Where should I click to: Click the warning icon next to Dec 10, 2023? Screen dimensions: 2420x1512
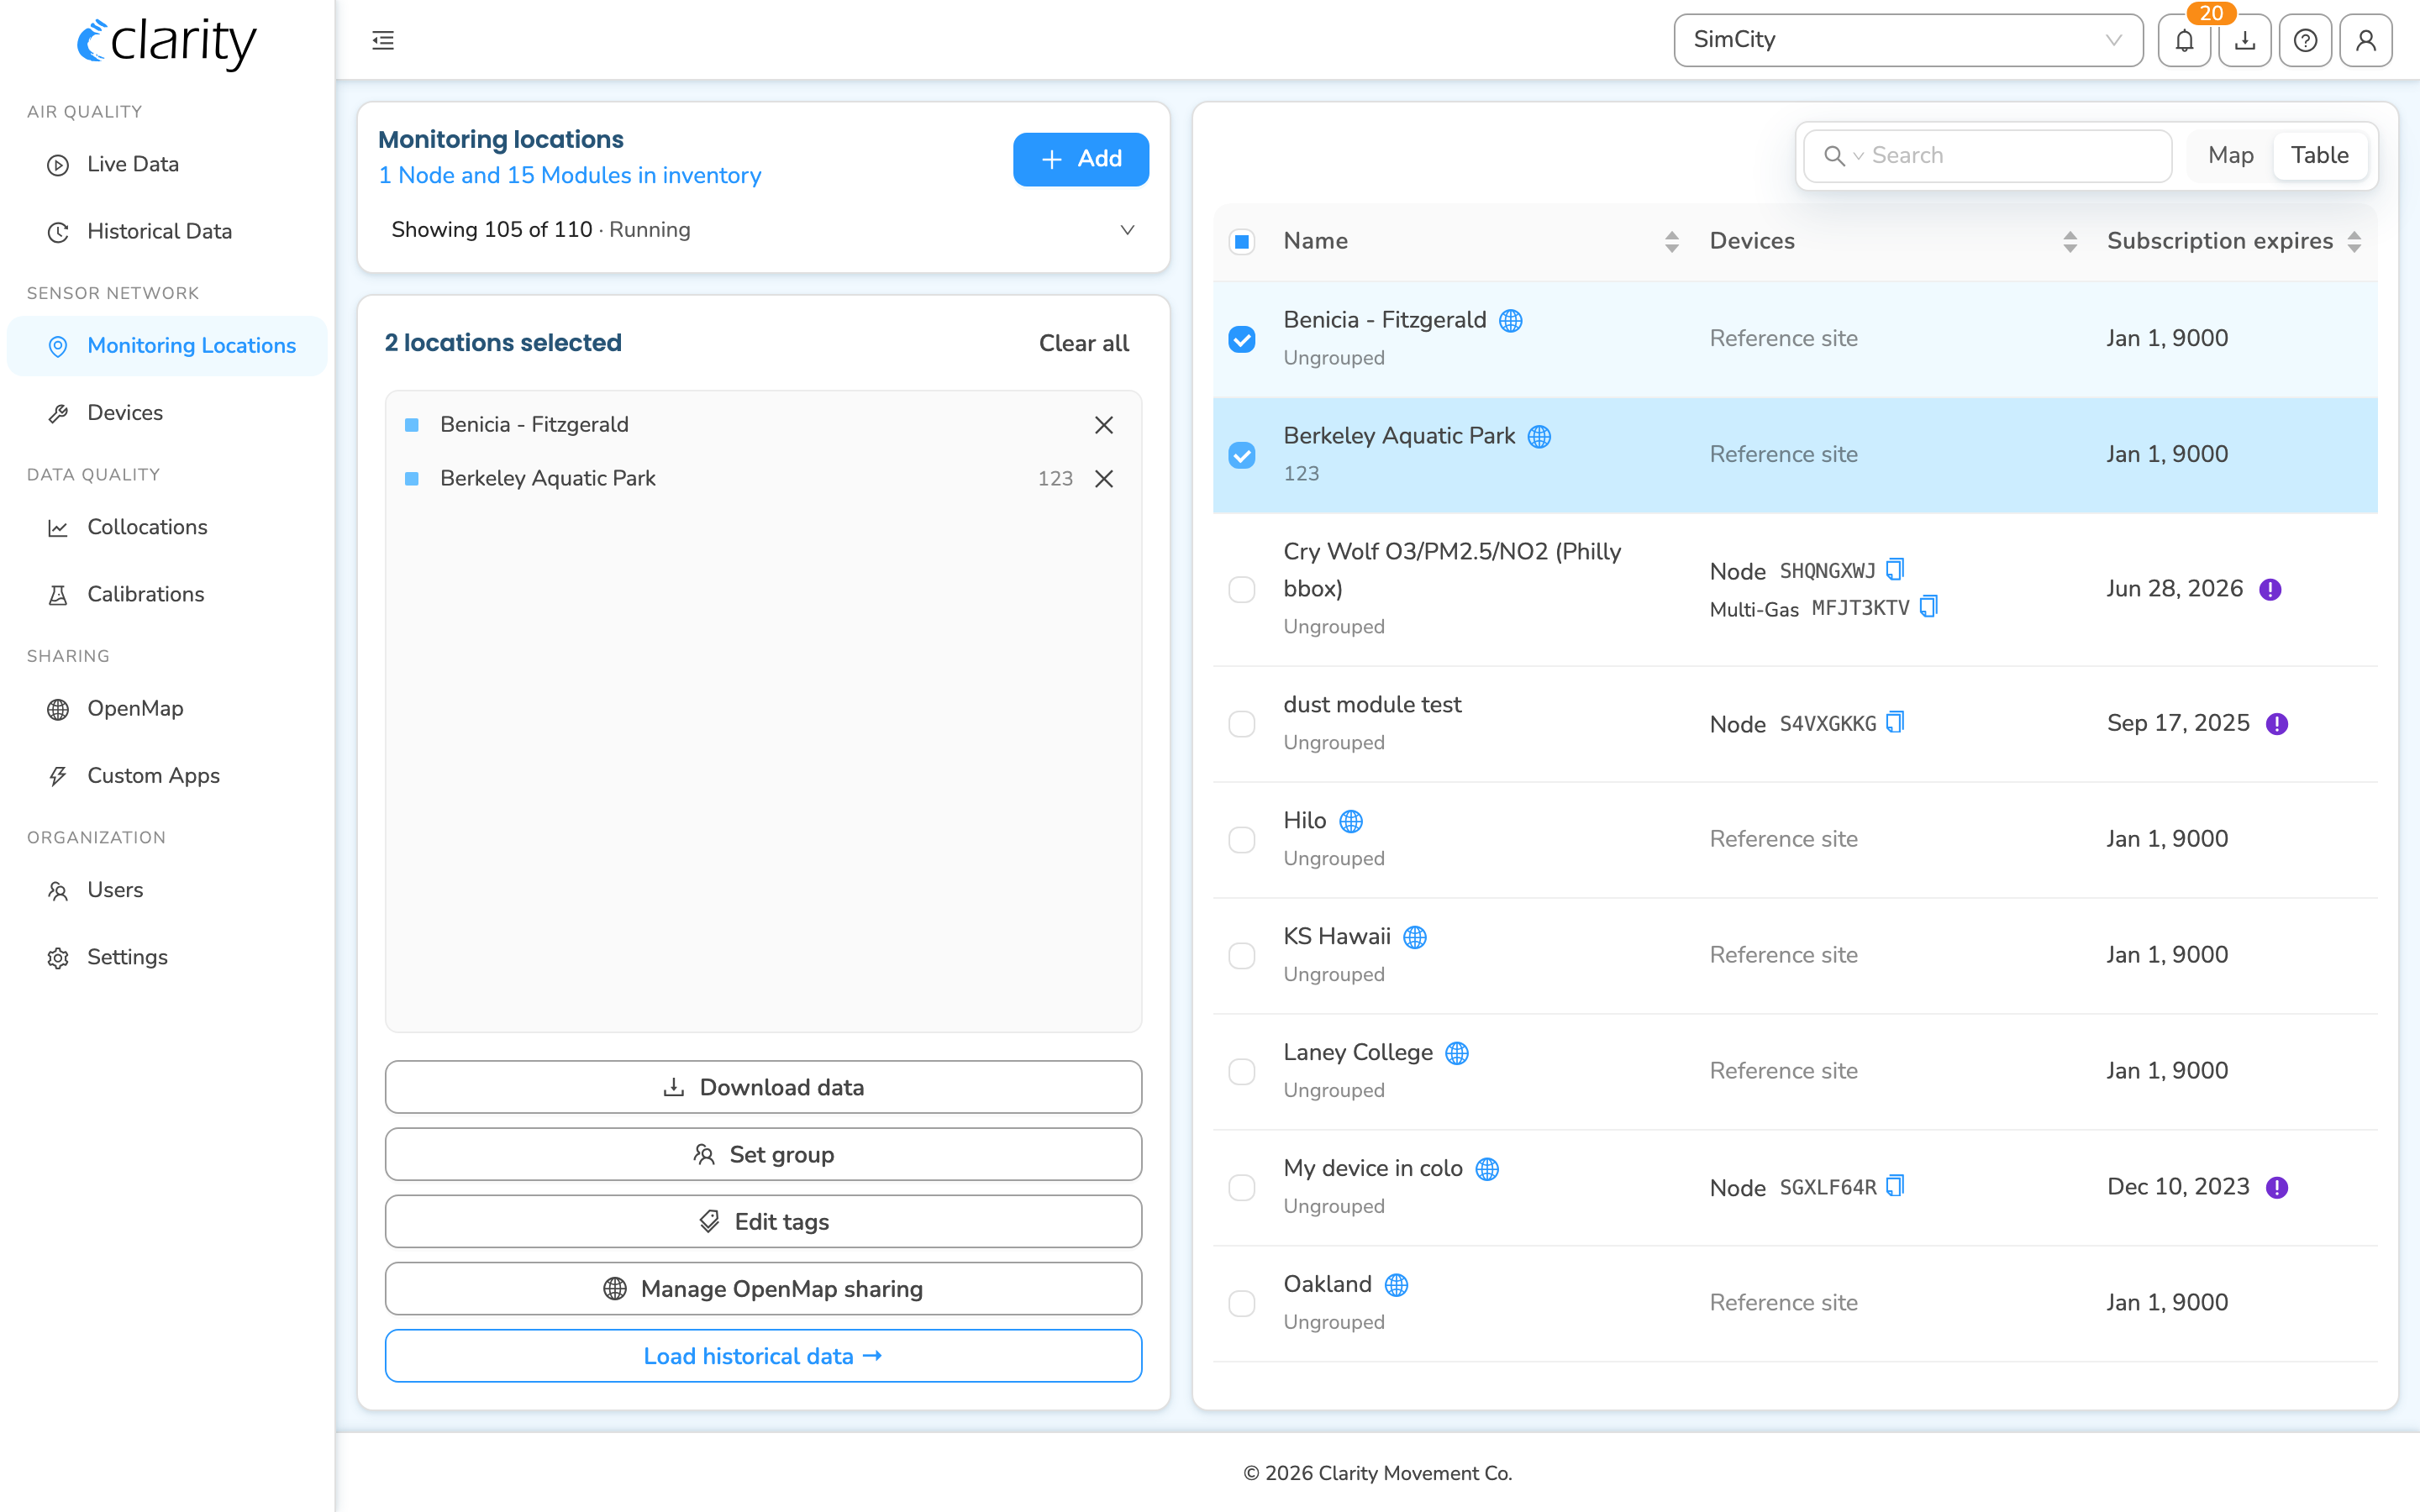[2277, 1188]
